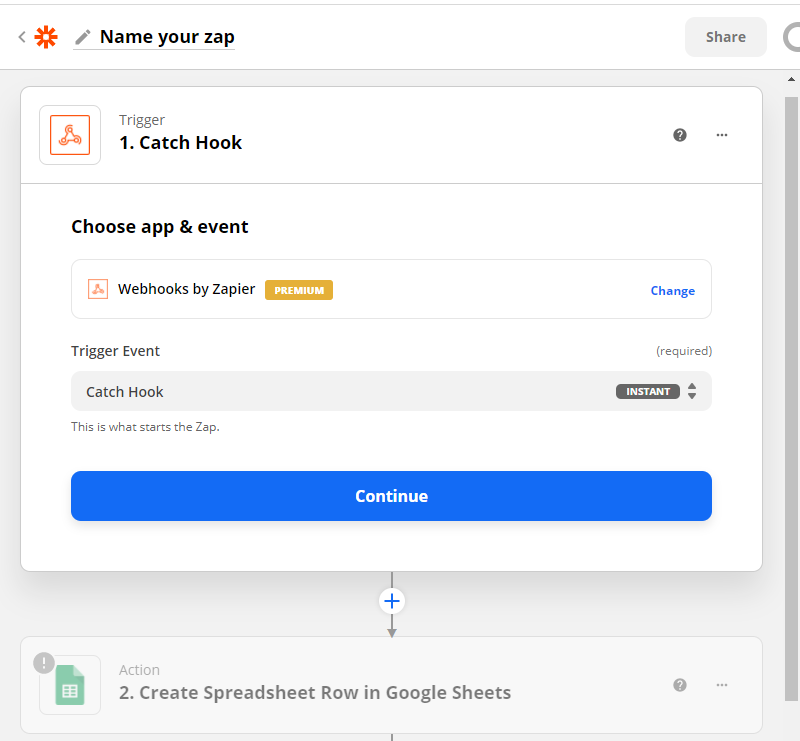The height and width of the screenshot is (741, 800).
Task: Click the warning exclamation badge on action
Action: point(44,663)
